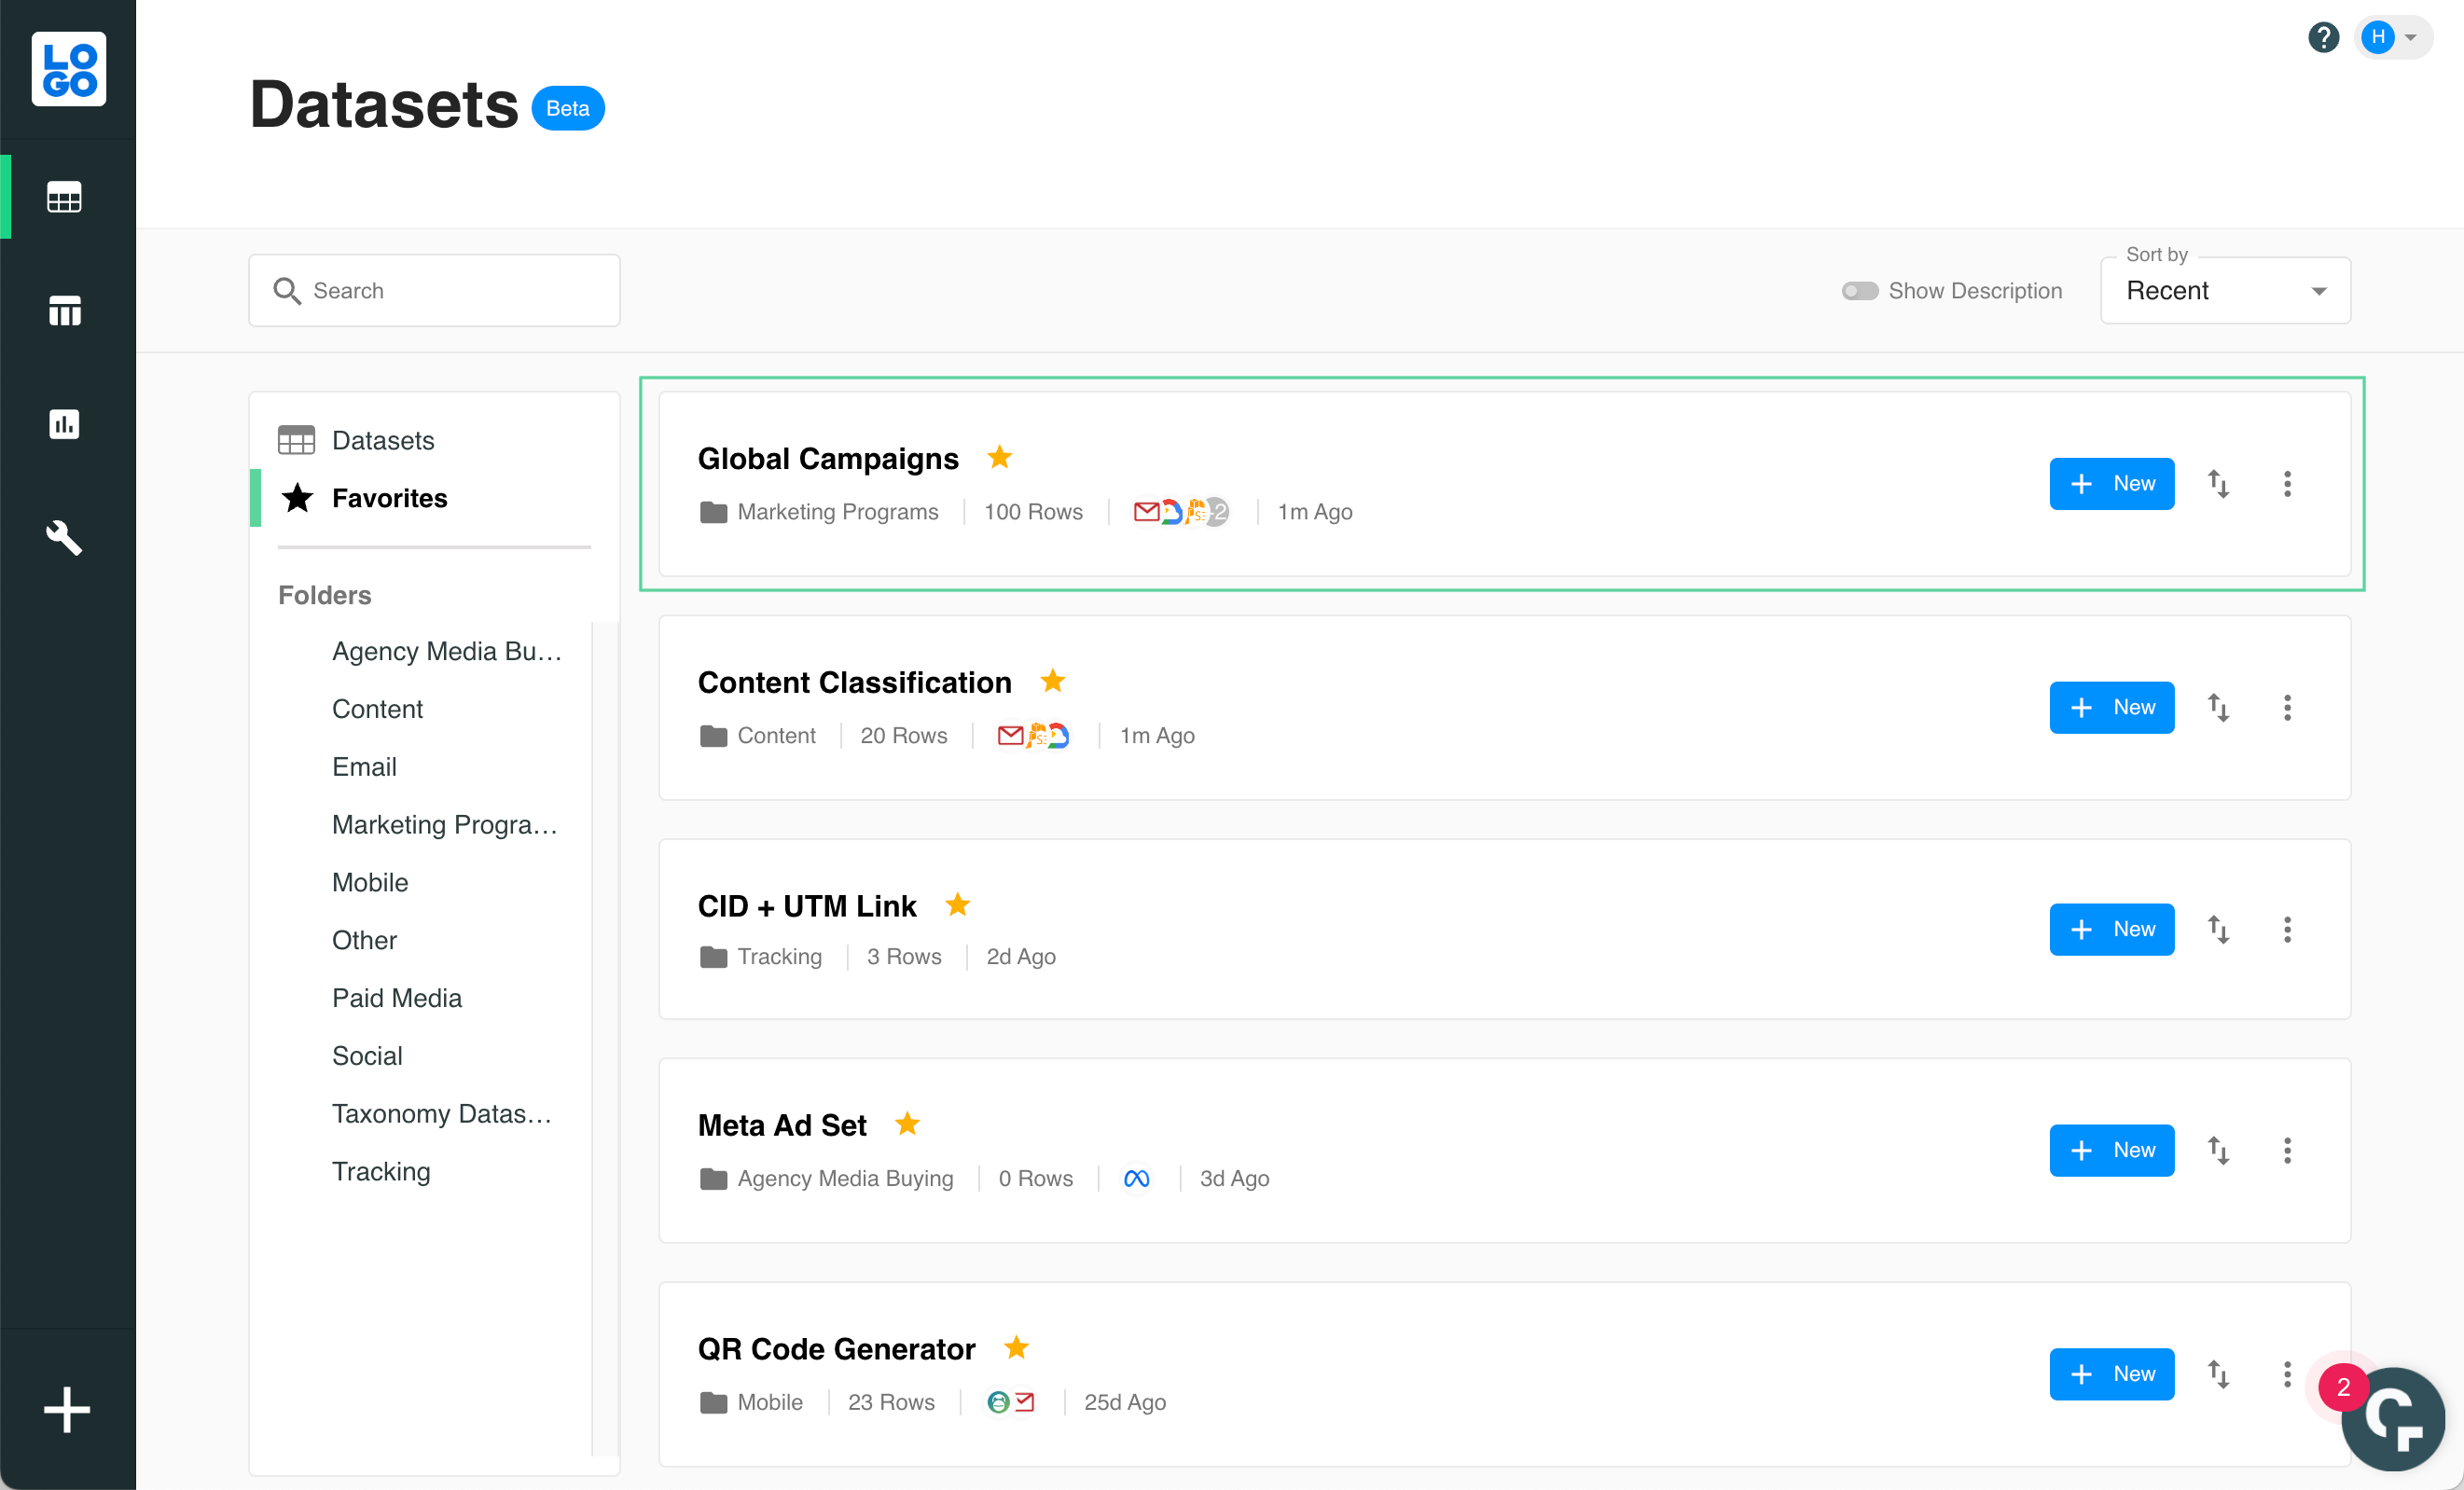Open the Datasets grid icon in sidebar
2464x1490 pixels.
pyautogui.click(x=64, y=197)
